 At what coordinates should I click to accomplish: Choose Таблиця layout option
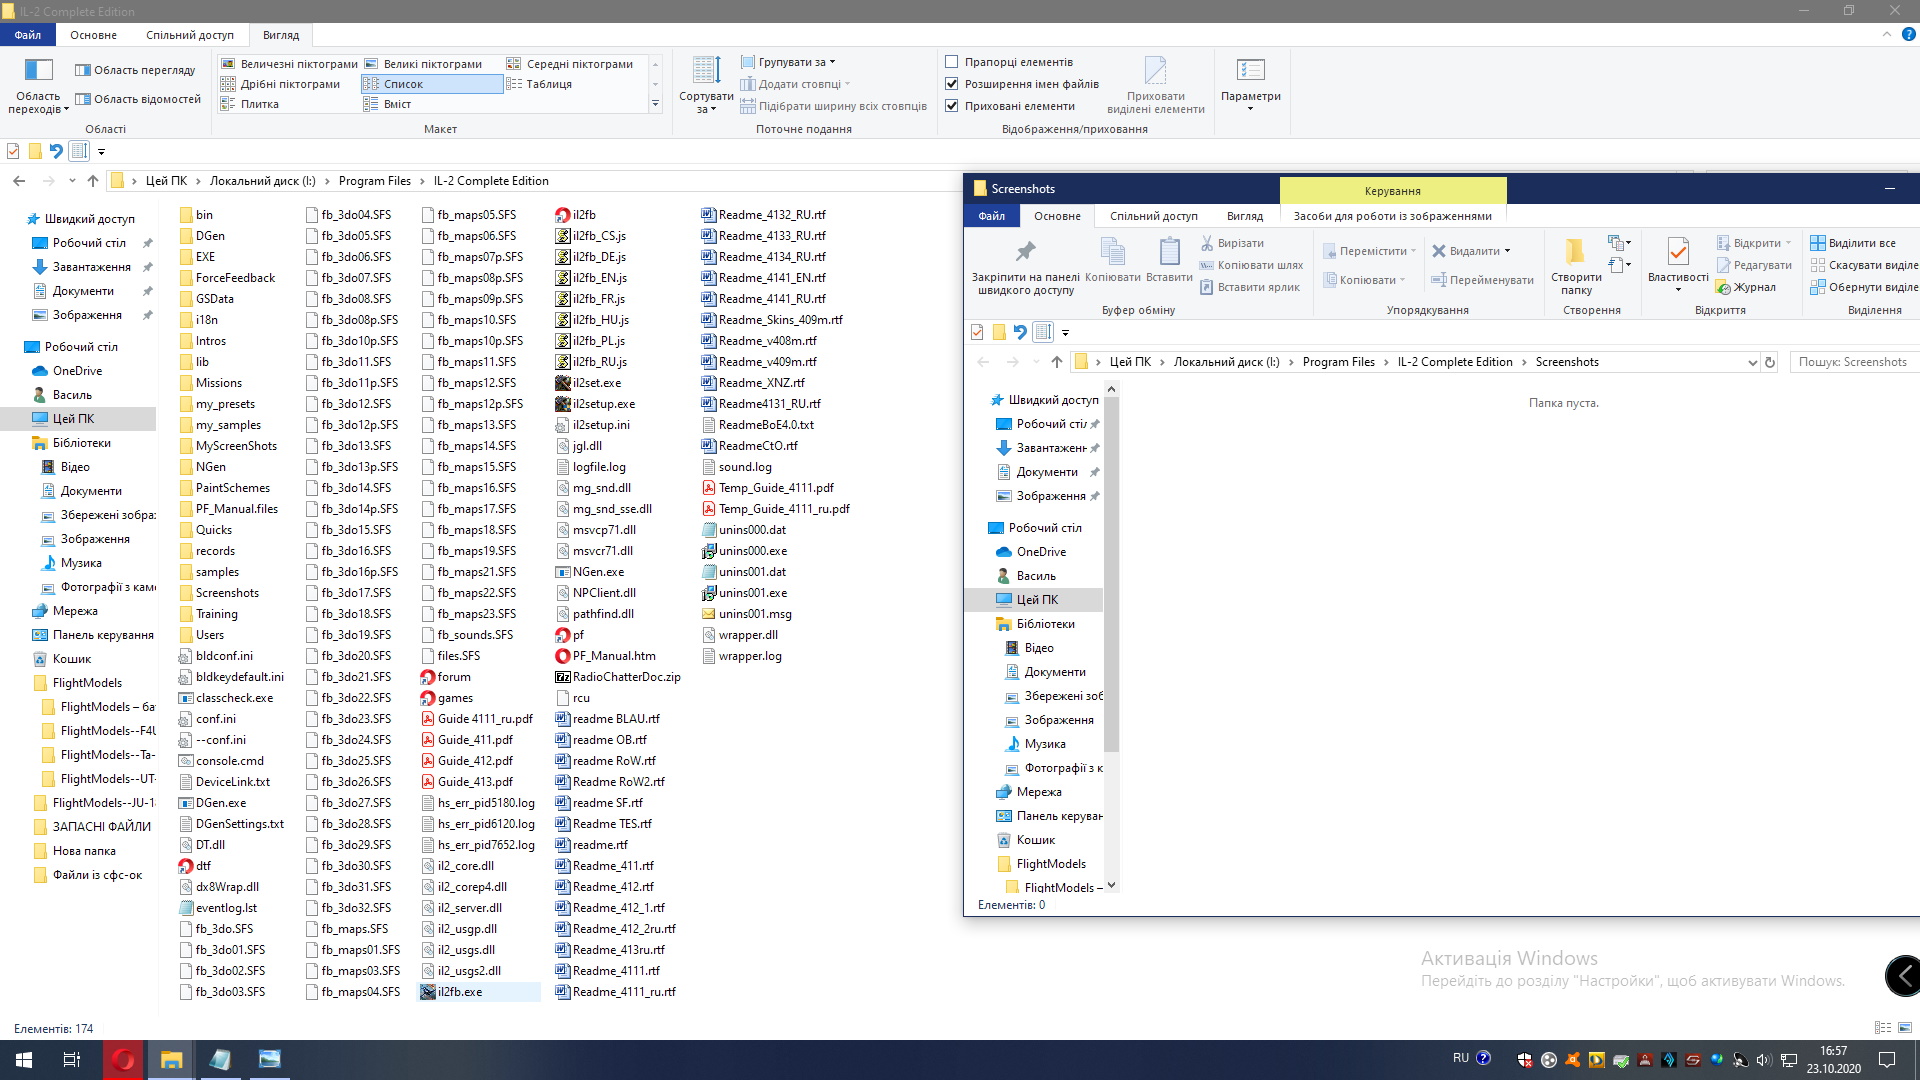coord(548,84)
